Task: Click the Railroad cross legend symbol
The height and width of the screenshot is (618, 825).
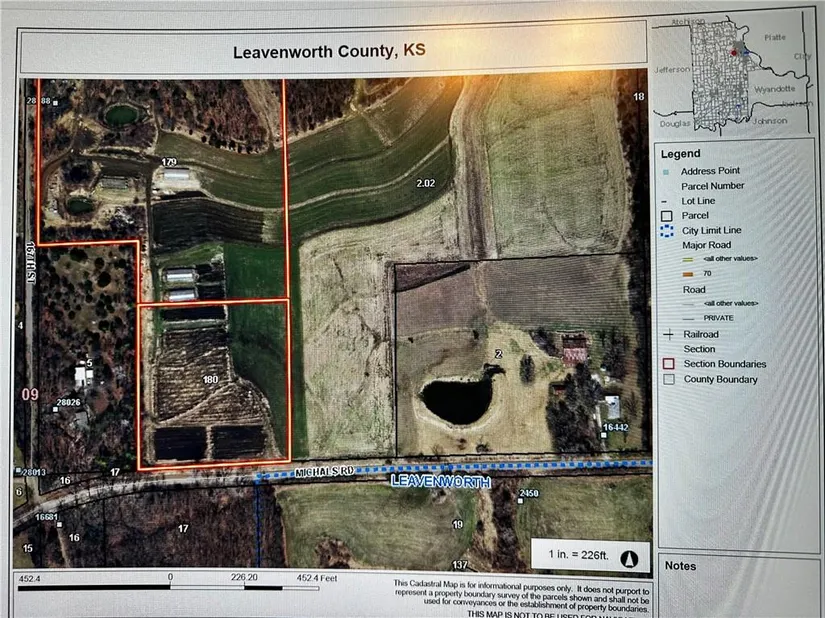Action: pos(667,334)
